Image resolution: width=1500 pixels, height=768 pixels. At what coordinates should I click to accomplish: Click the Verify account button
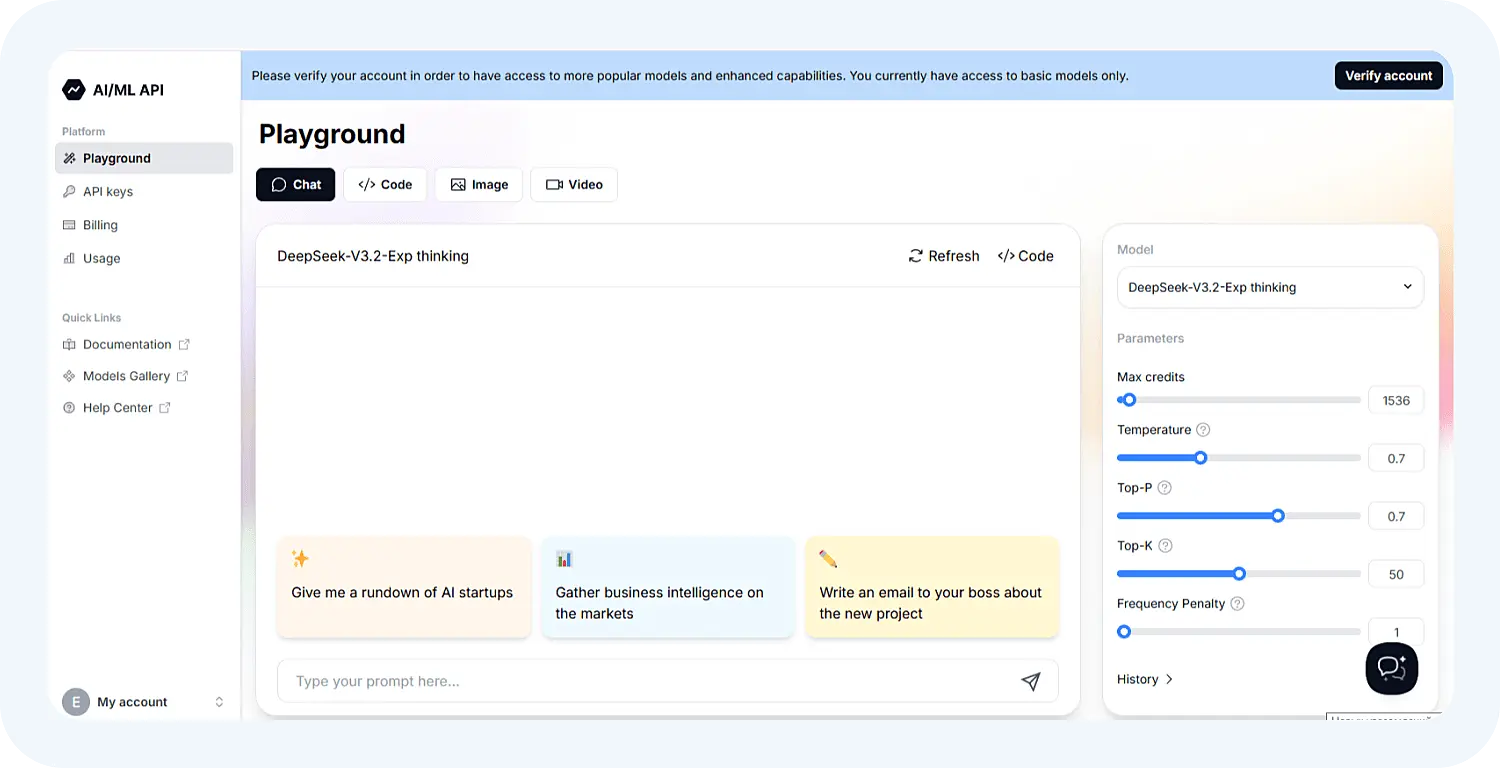pos(1388,76)
